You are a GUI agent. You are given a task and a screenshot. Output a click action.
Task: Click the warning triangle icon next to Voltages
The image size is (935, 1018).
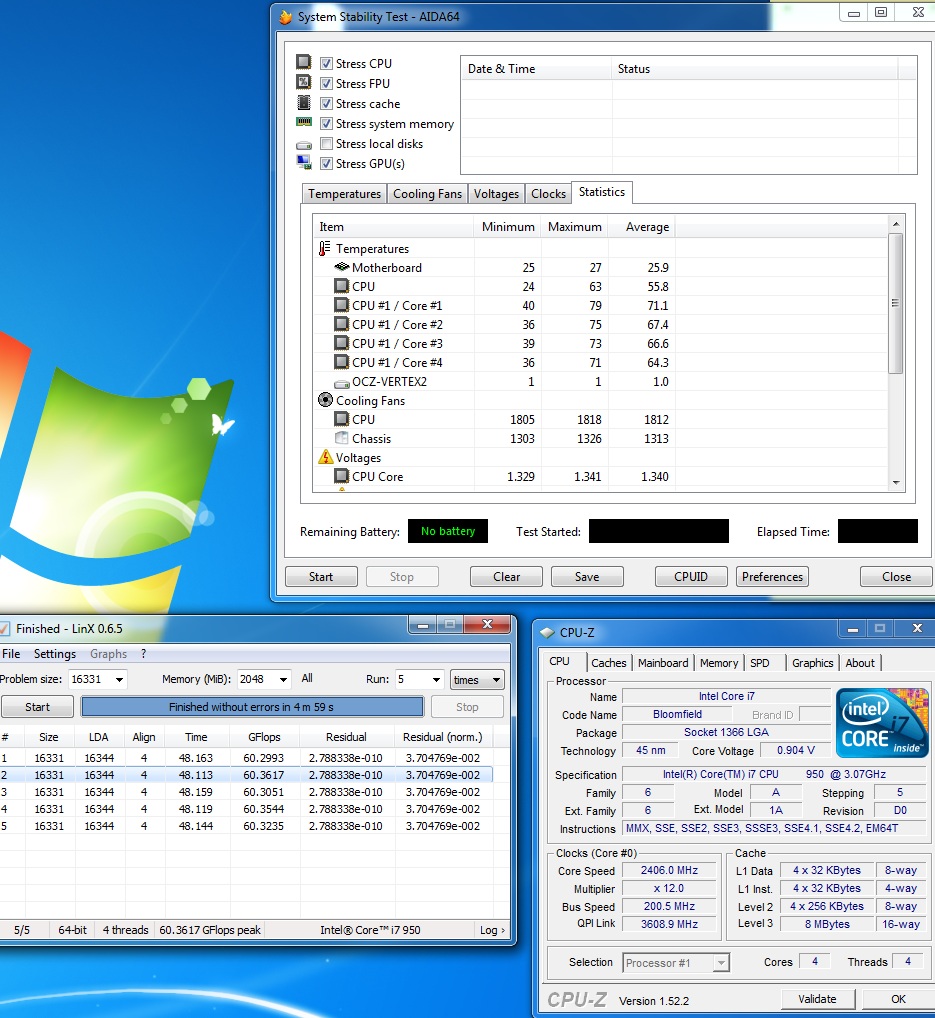pos(325,457)
